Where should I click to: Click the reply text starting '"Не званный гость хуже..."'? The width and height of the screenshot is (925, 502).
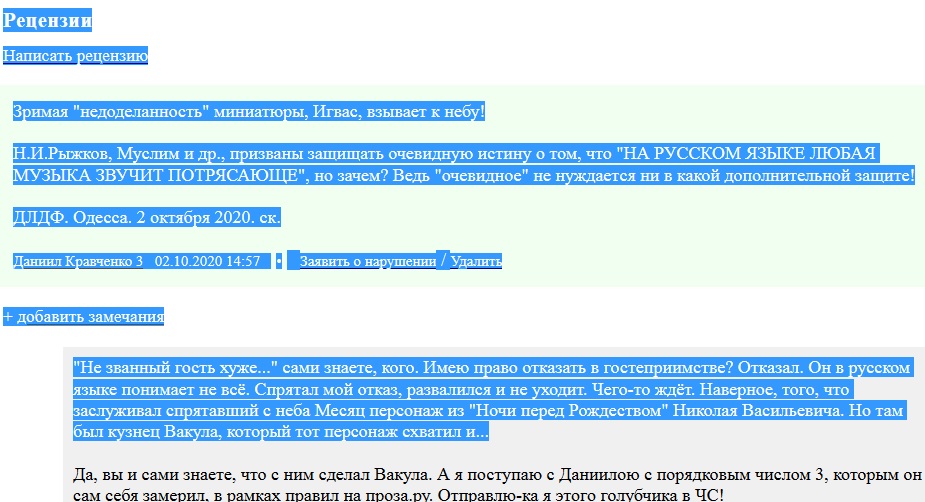click(492, 400)
